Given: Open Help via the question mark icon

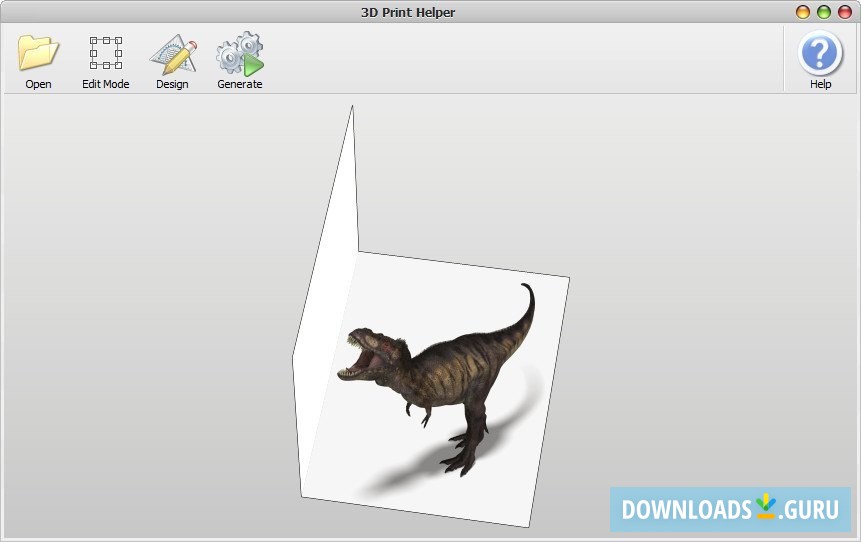Looking at the screenshot, I should pyautogui.click(x=820, y=60).
